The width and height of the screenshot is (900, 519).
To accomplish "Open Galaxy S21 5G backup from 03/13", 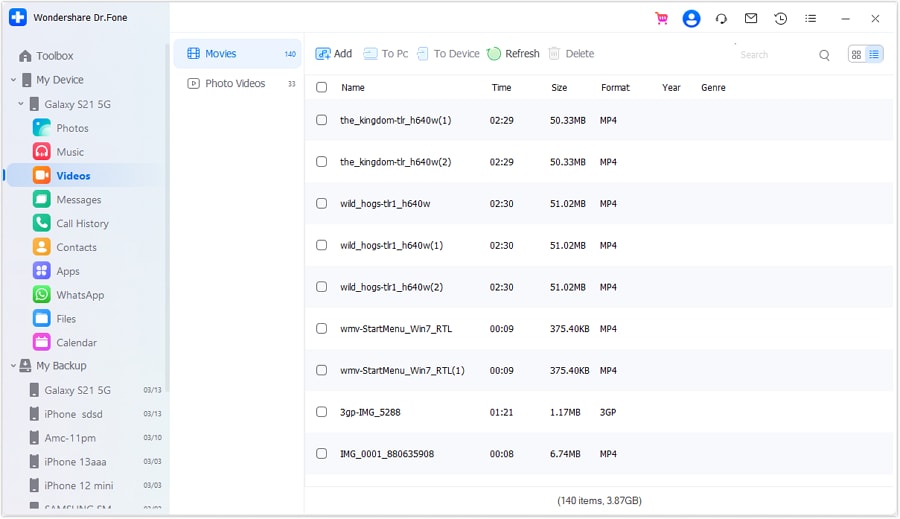I will [x=95, y=390].
